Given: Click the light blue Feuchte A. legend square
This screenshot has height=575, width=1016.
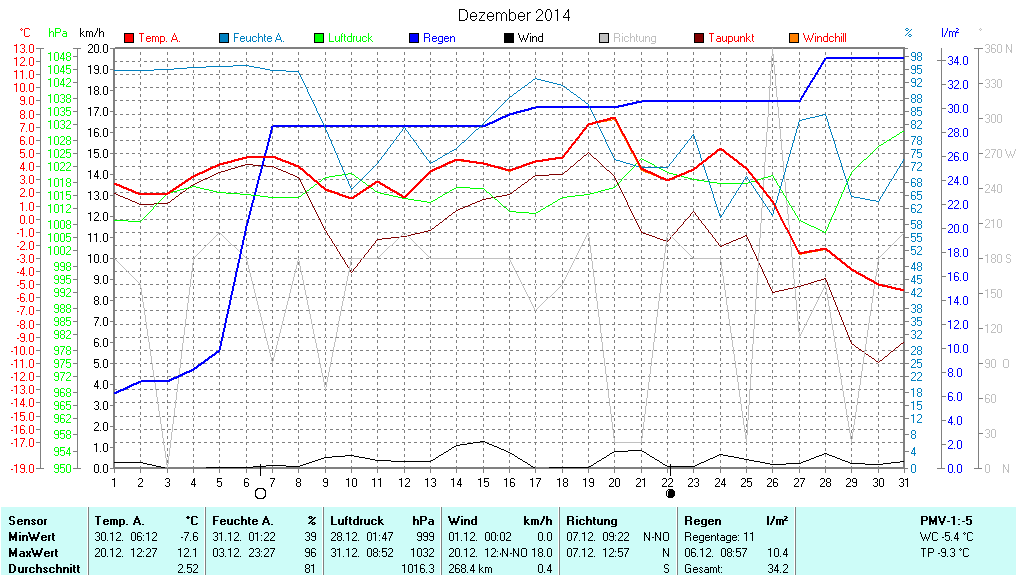Looking at the screenshot, I should (x=224, y=38).
